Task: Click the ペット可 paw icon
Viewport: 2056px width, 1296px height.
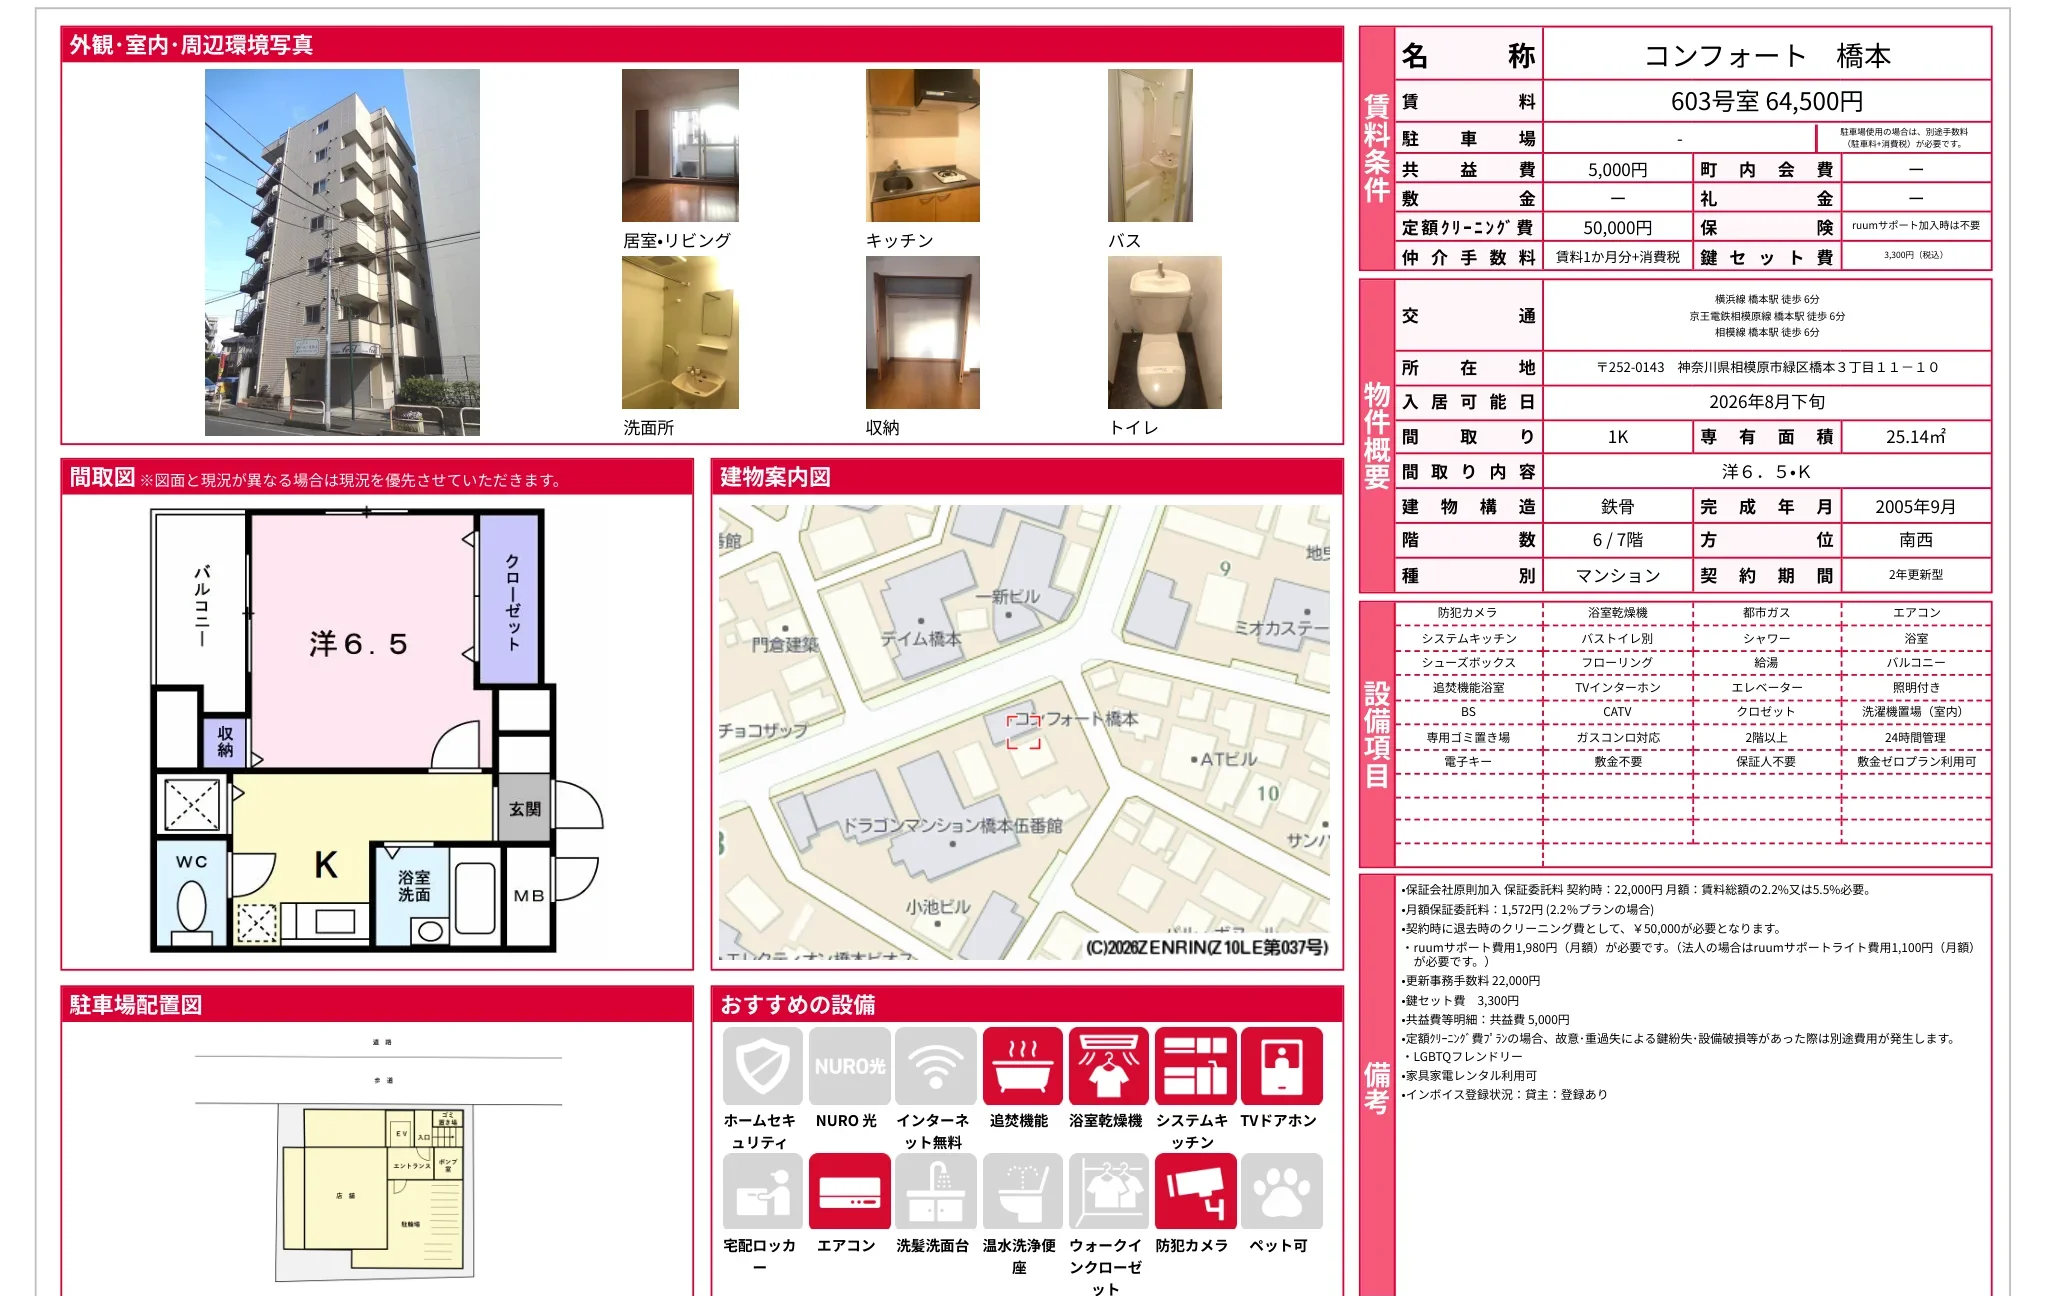Action: click(x=1281, y=1191)
